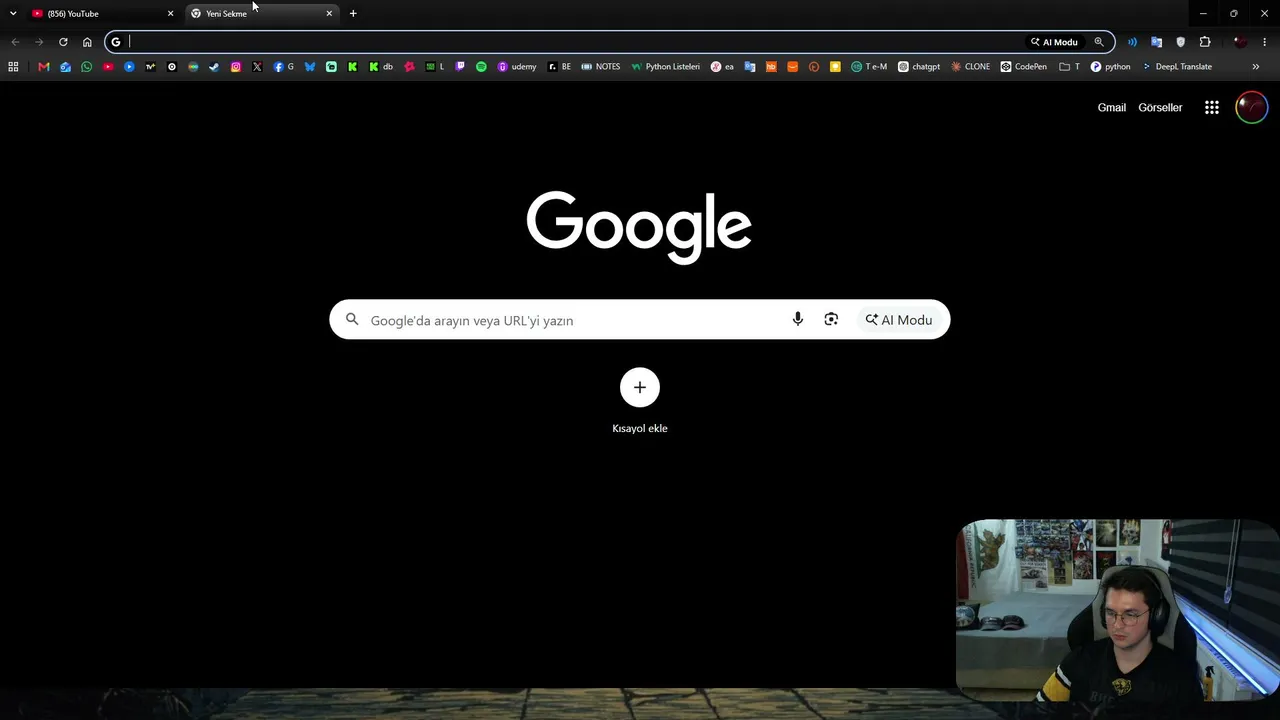Open the BE bookmark
This screenshot has width=1280, height=720.
click(x=559, y=67)
